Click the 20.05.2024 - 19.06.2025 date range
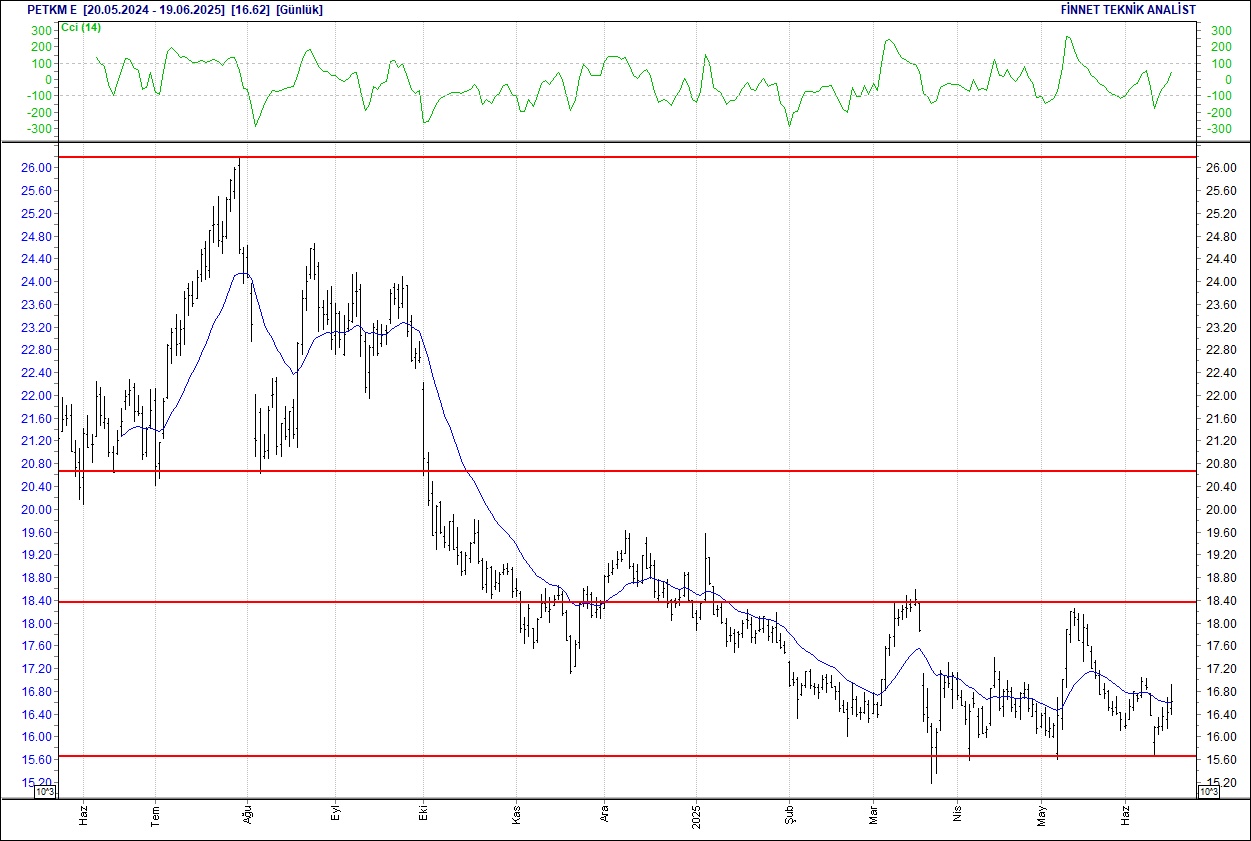The image size is (1251, 841). pyautogui.click(x=153, y=9)
